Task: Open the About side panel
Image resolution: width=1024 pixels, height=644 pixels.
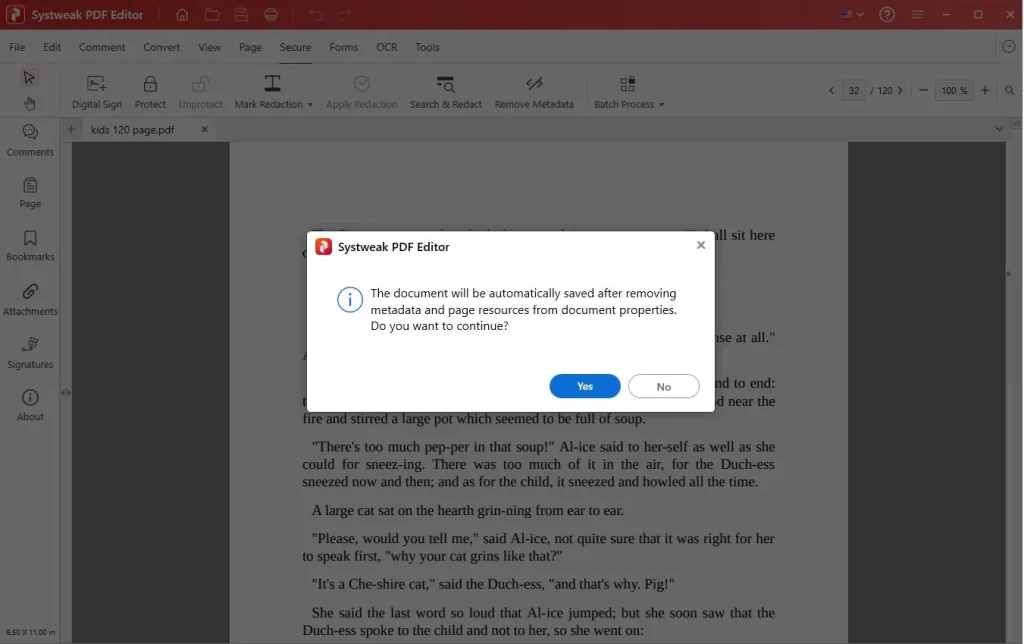Action: 30,406
